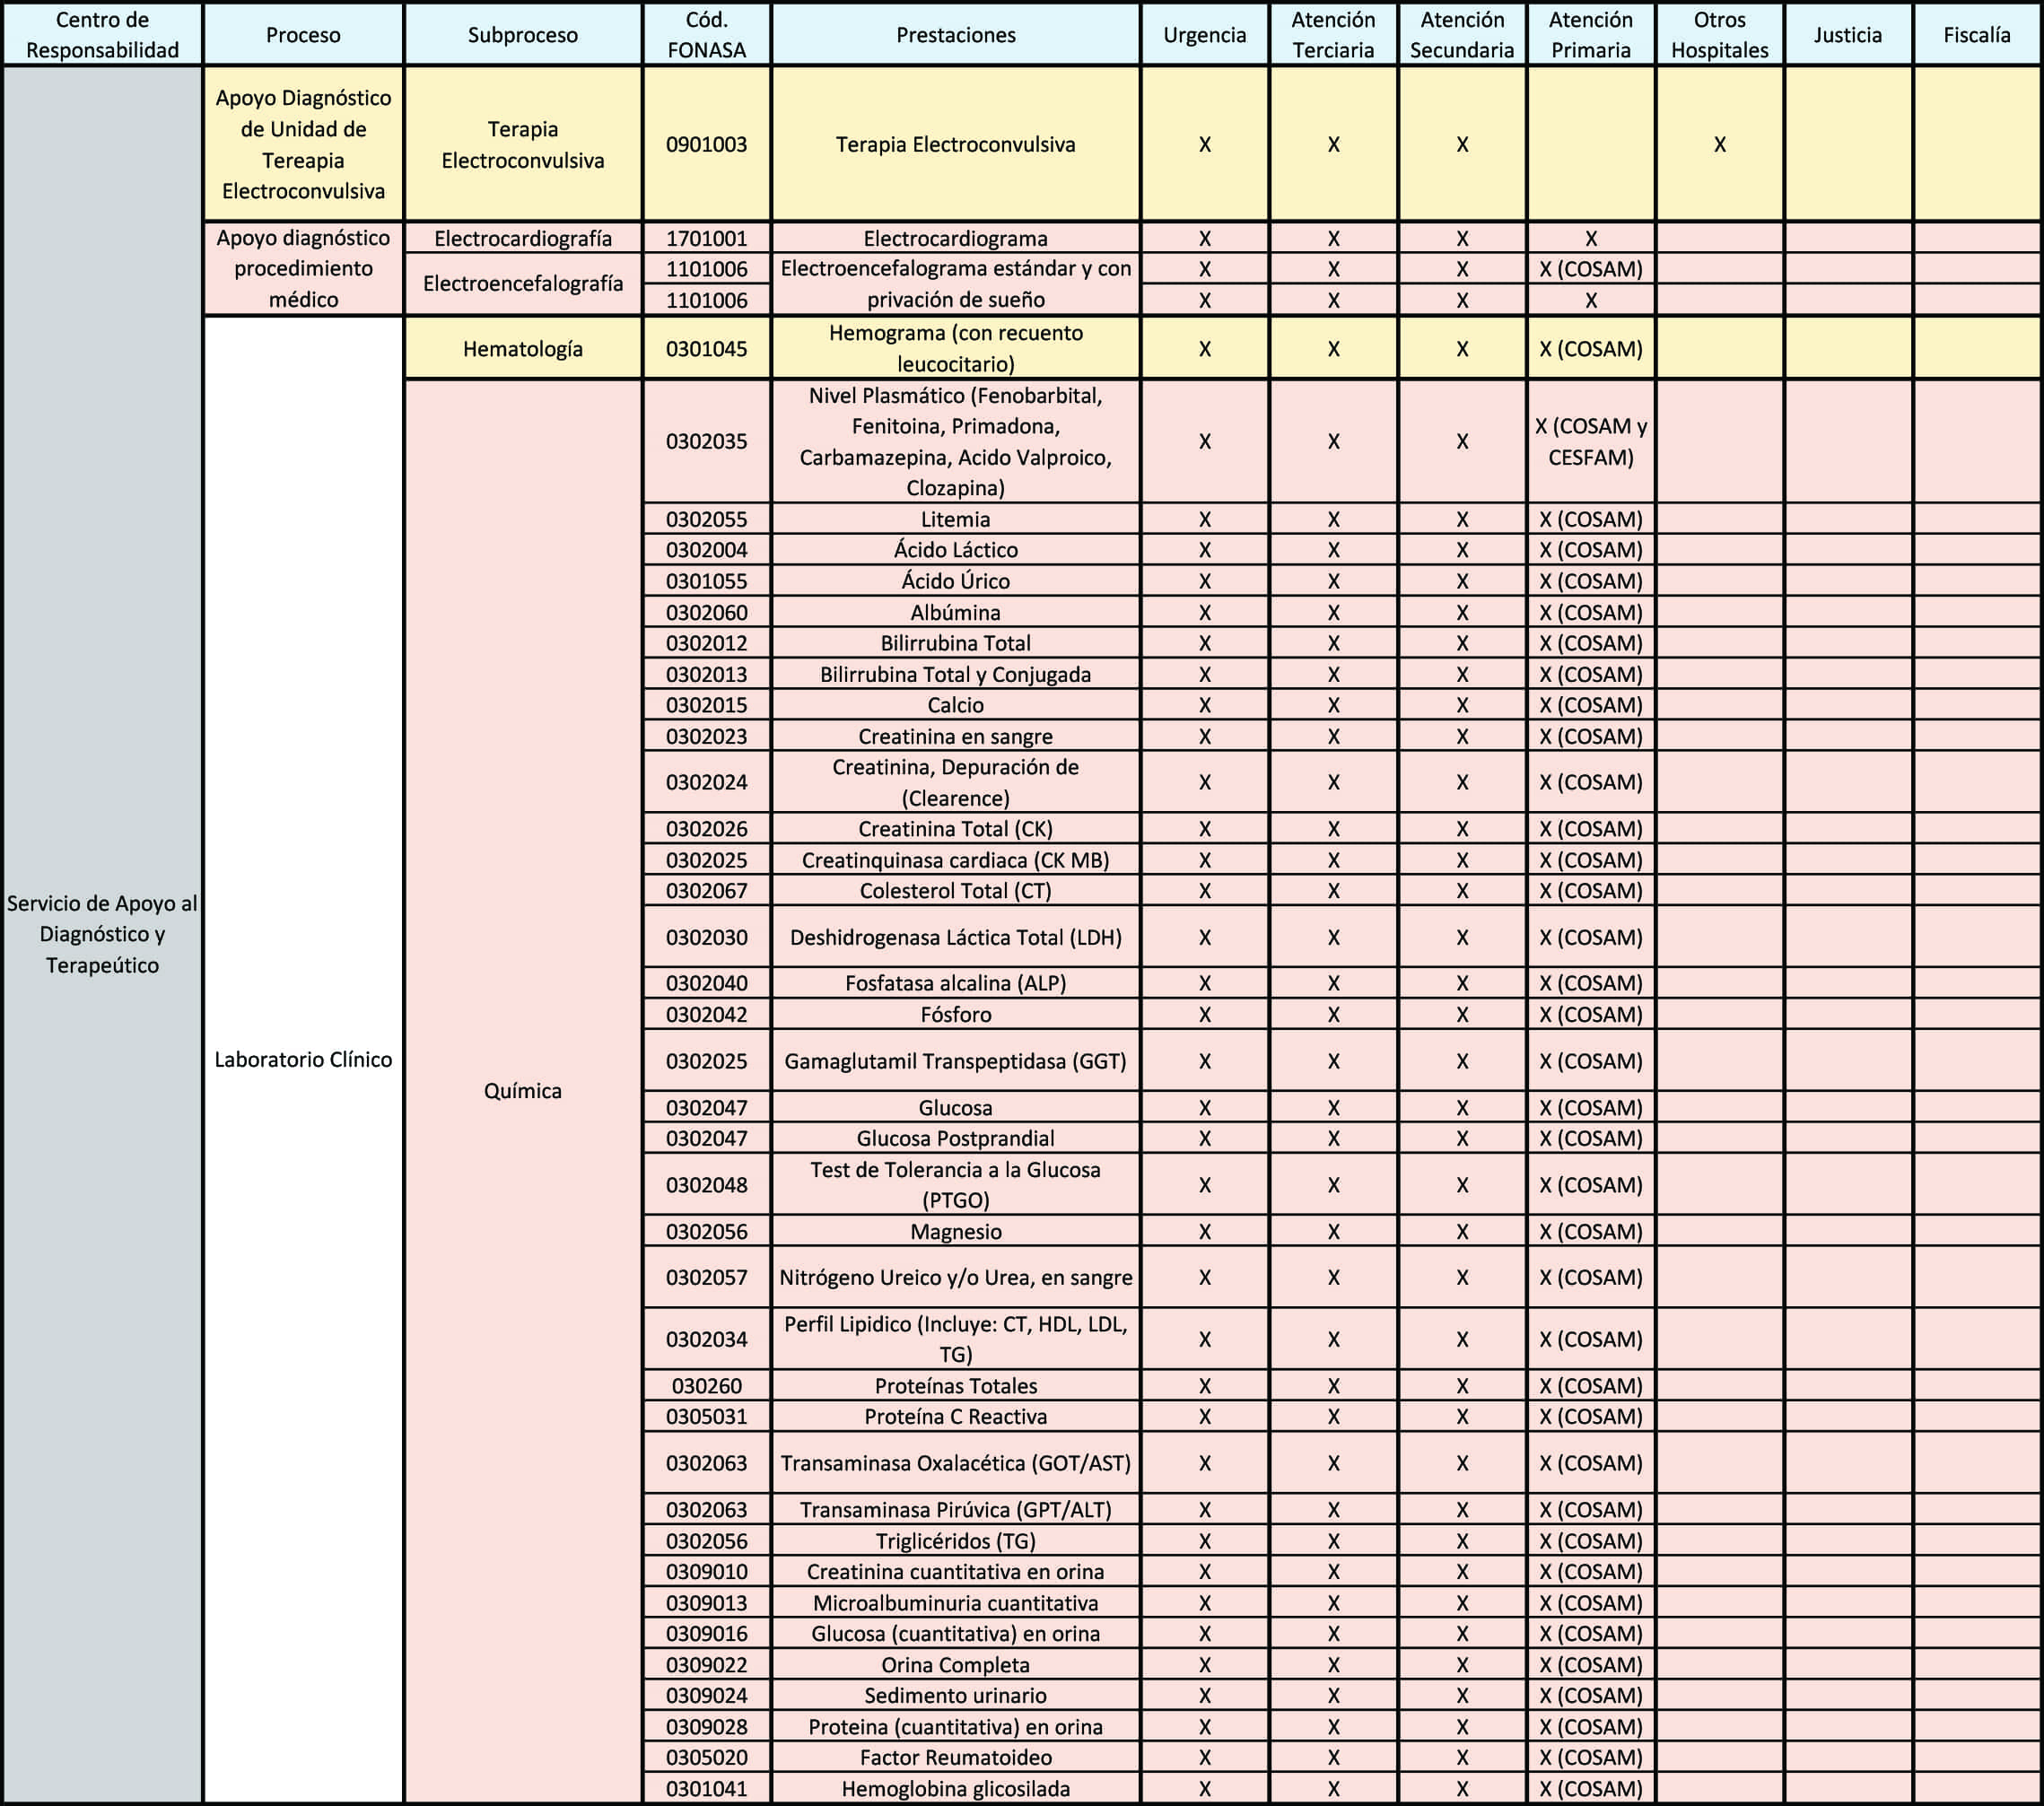Screen dimensions: 2044x1806
Task: Select the 'Otros Hospitales' header cell
Action: pyautogui.click(x=1719, y=35)
